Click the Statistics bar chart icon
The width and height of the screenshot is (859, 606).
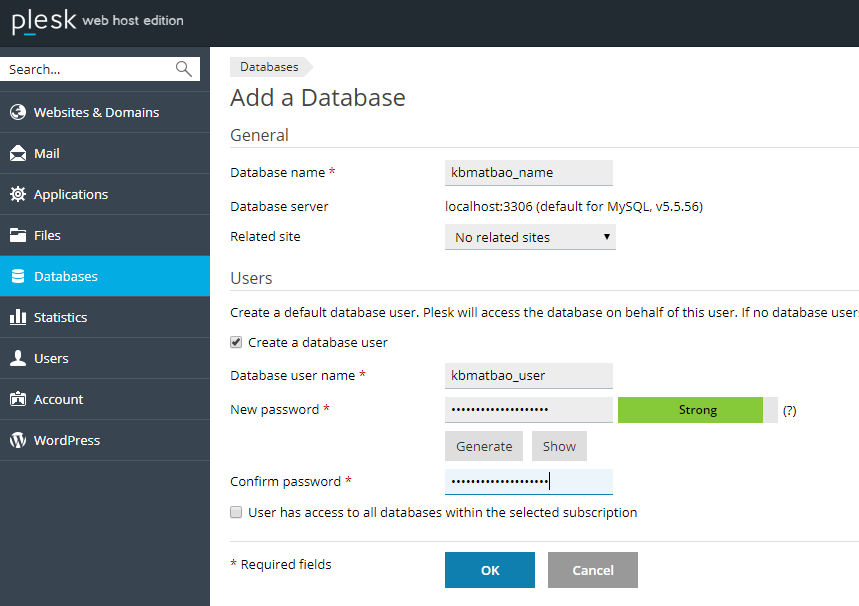pos(18,317)
